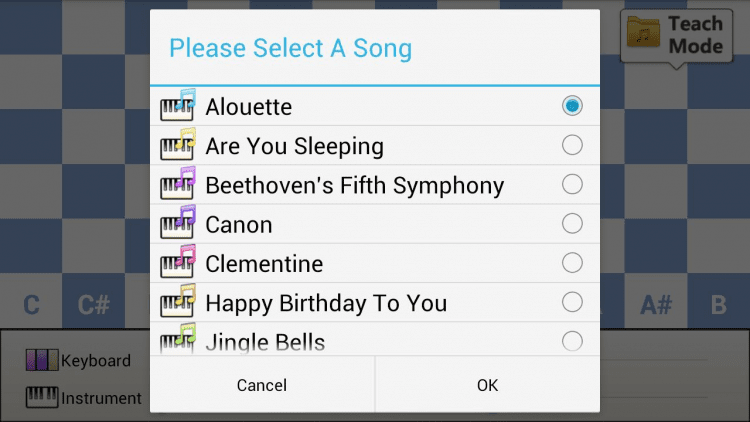
Task: Confirm song selection with OK
Action: (x=487, y=385)
